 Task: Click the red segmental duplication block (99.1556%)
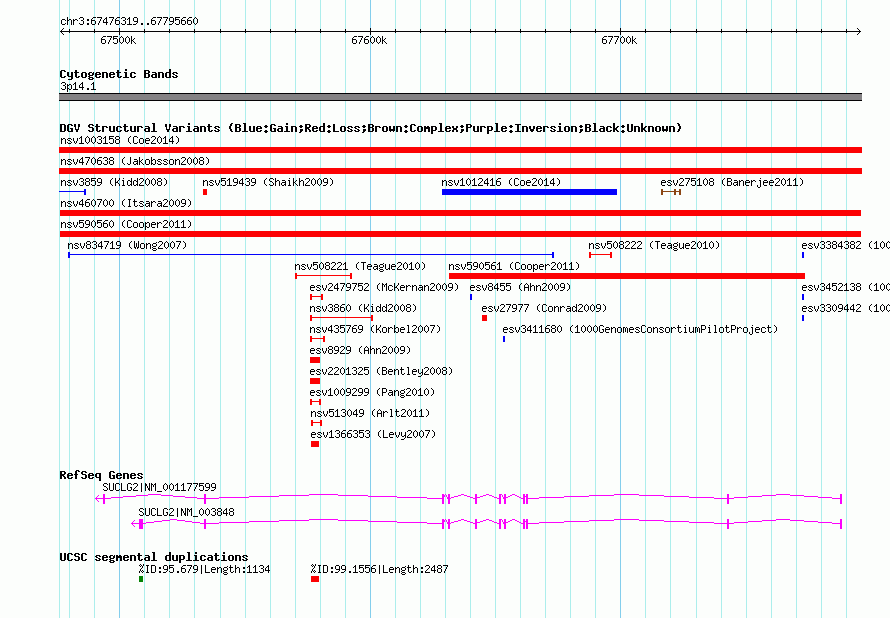[315, 579]
